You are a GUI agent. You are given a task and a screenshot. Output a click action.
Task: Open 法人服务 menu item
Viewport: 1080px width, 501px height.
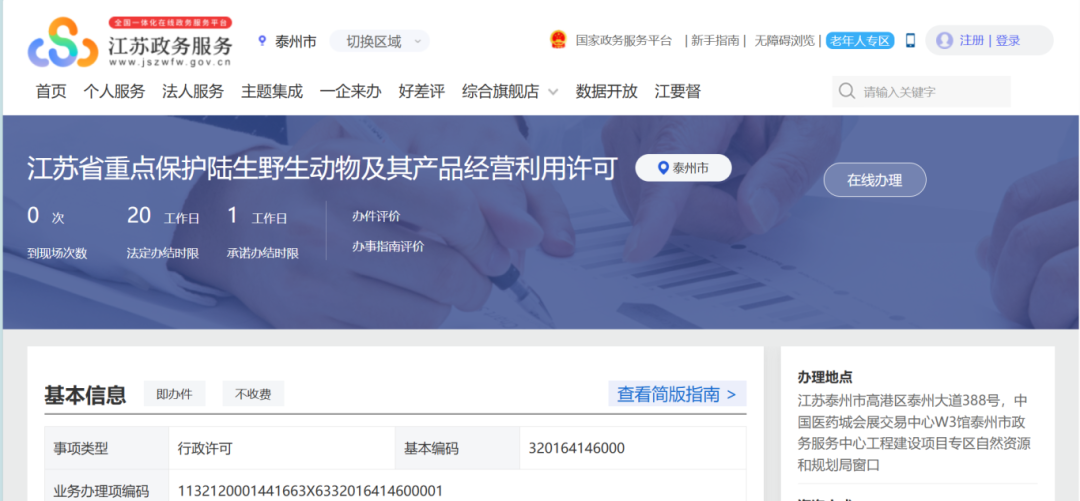pyautogui.click(x=193, y=92)
